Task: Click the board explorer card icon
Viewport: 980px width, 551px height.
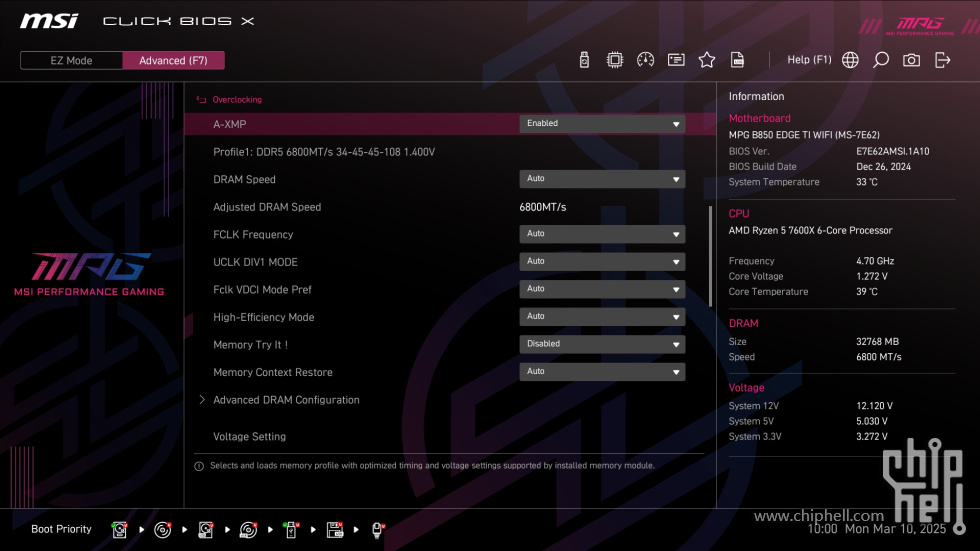Action: pyautogui.click(x=676, y=60)
